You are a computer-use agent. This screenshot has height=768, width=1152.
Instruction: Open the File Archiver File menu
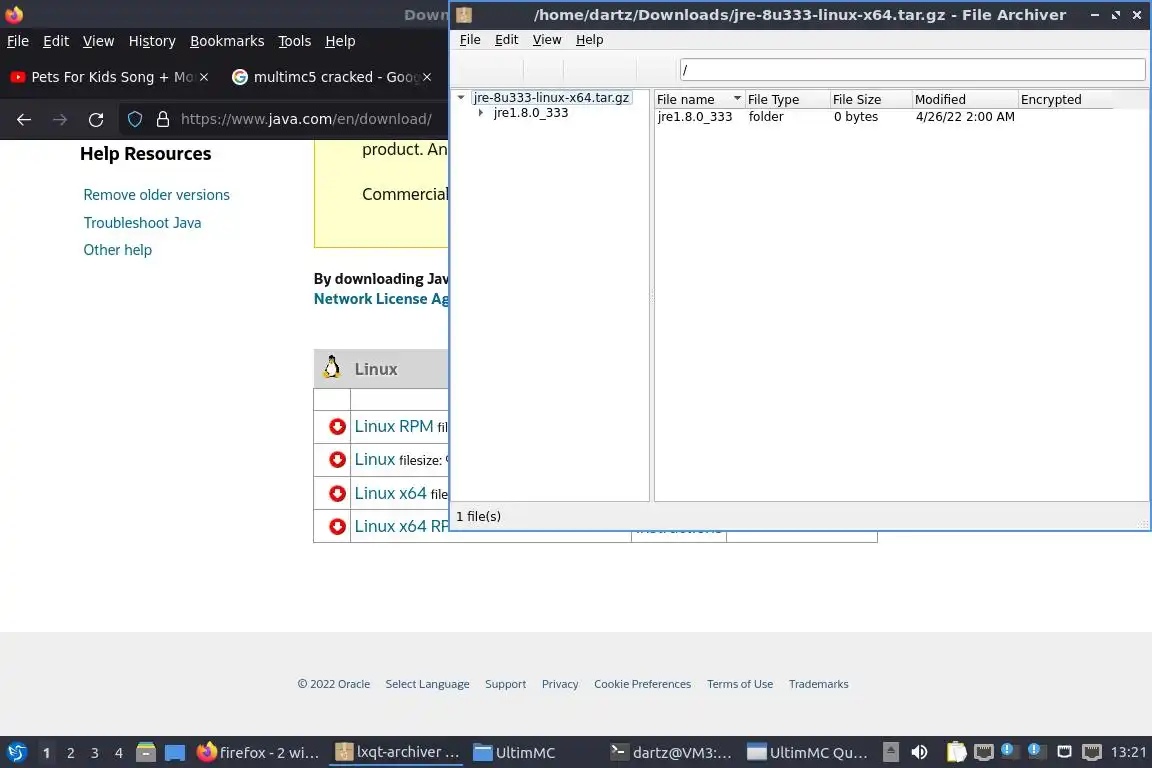469,40
